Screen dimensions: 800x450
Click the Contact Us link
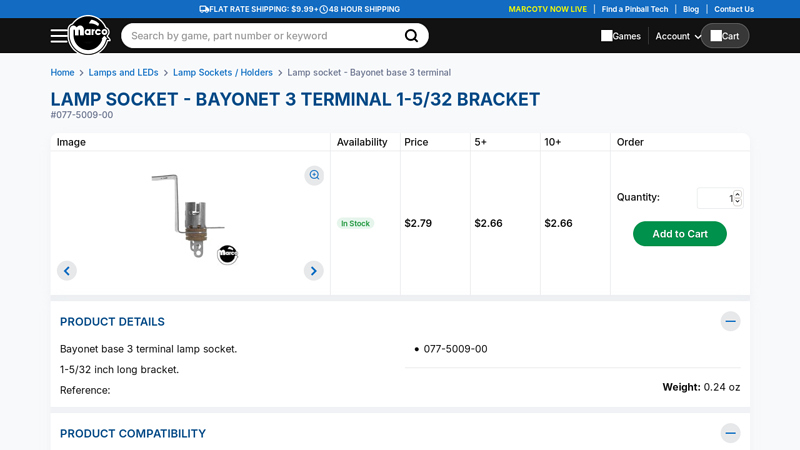pyautogui.click(x=734, y=9)
